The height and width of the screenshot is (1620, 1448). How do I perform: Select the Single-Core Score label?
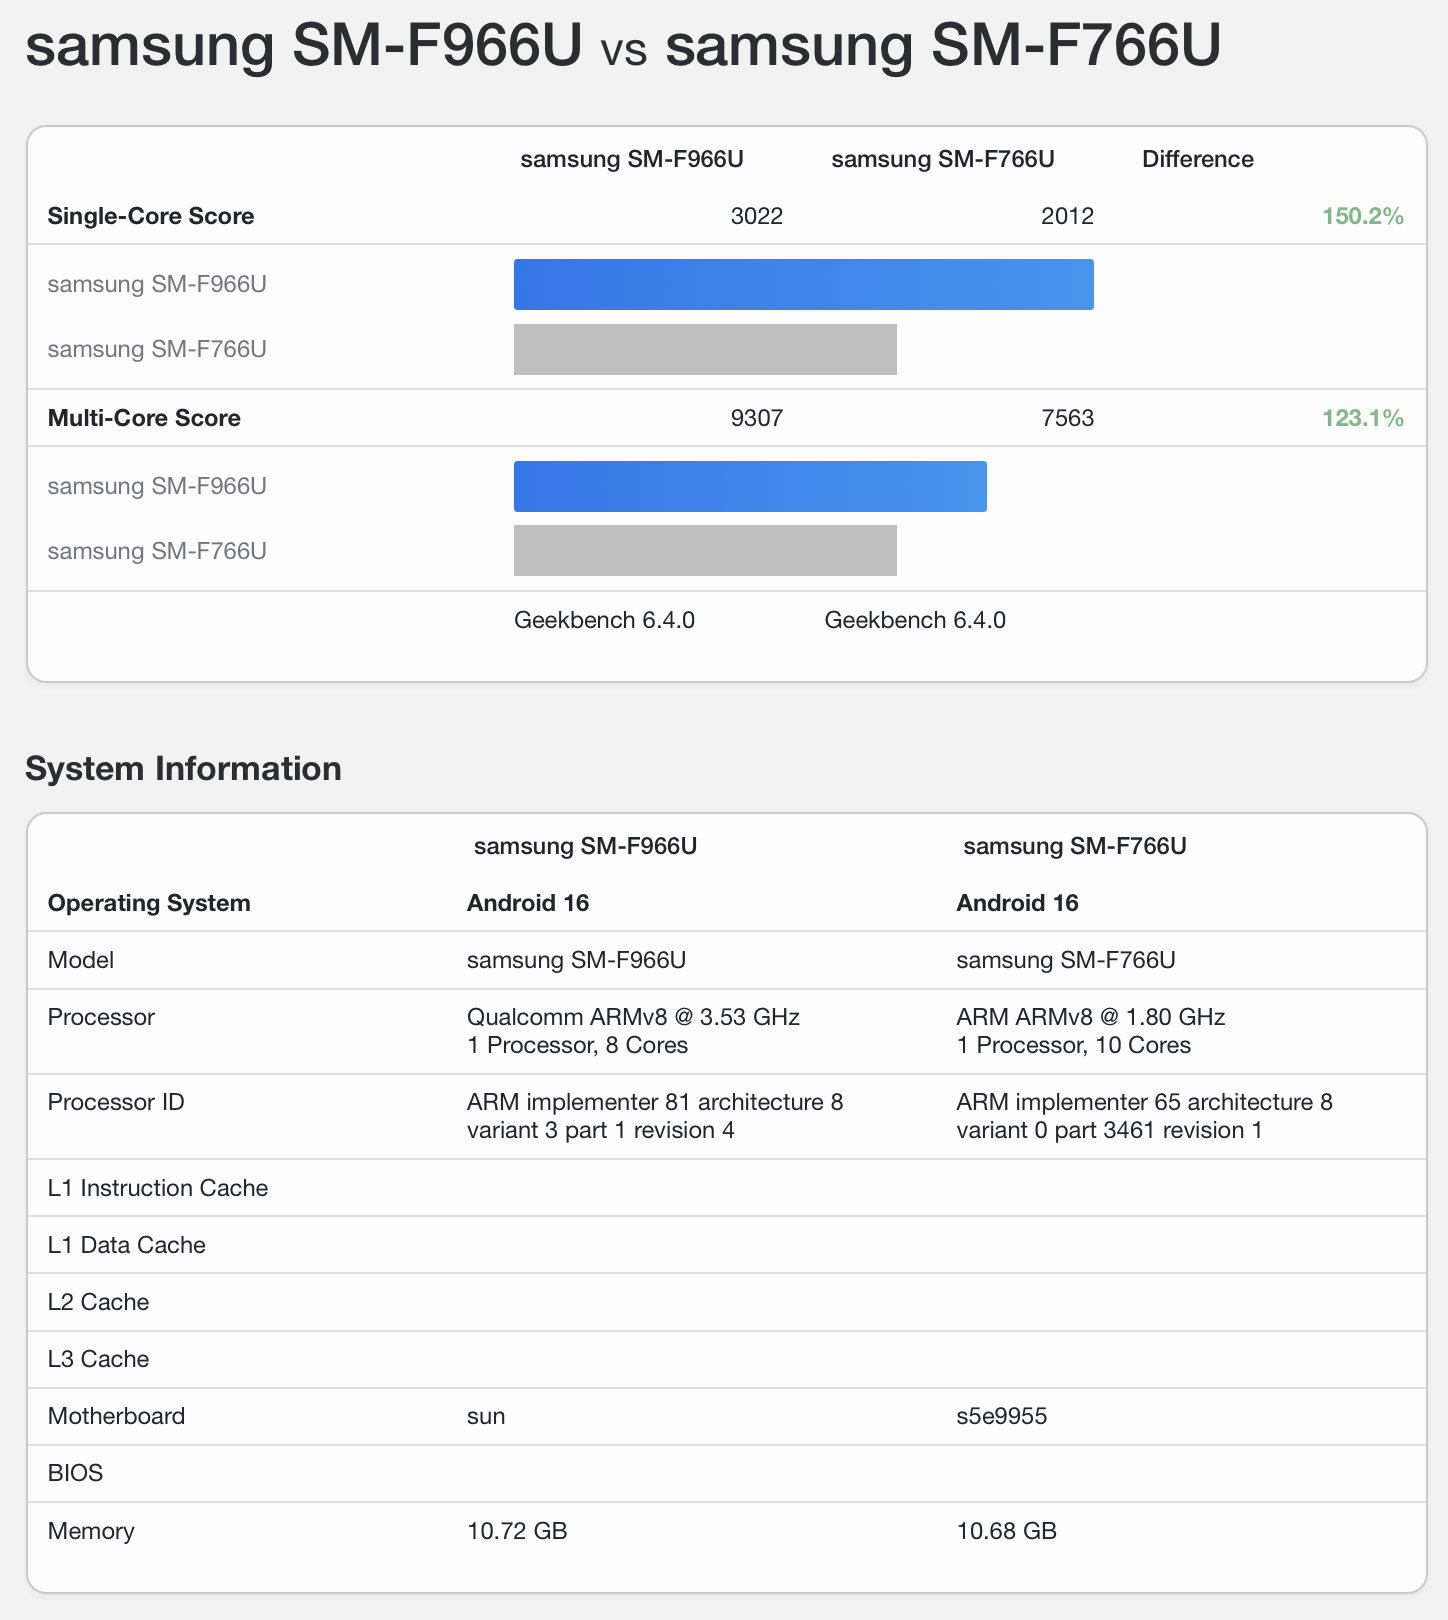pos(151,216)
